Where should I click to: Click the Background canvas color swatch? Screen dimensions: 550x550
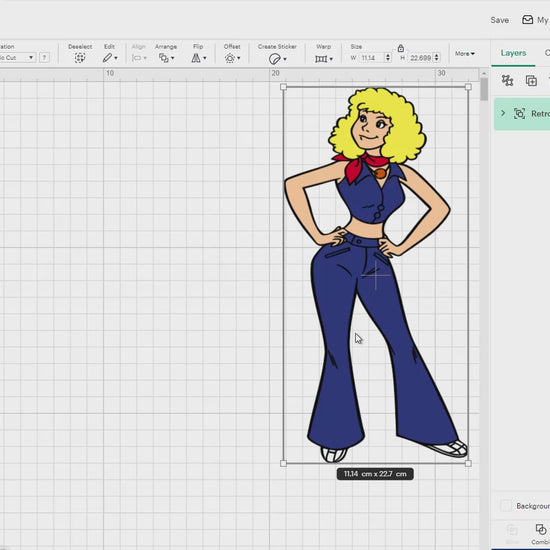pos(505,505)
